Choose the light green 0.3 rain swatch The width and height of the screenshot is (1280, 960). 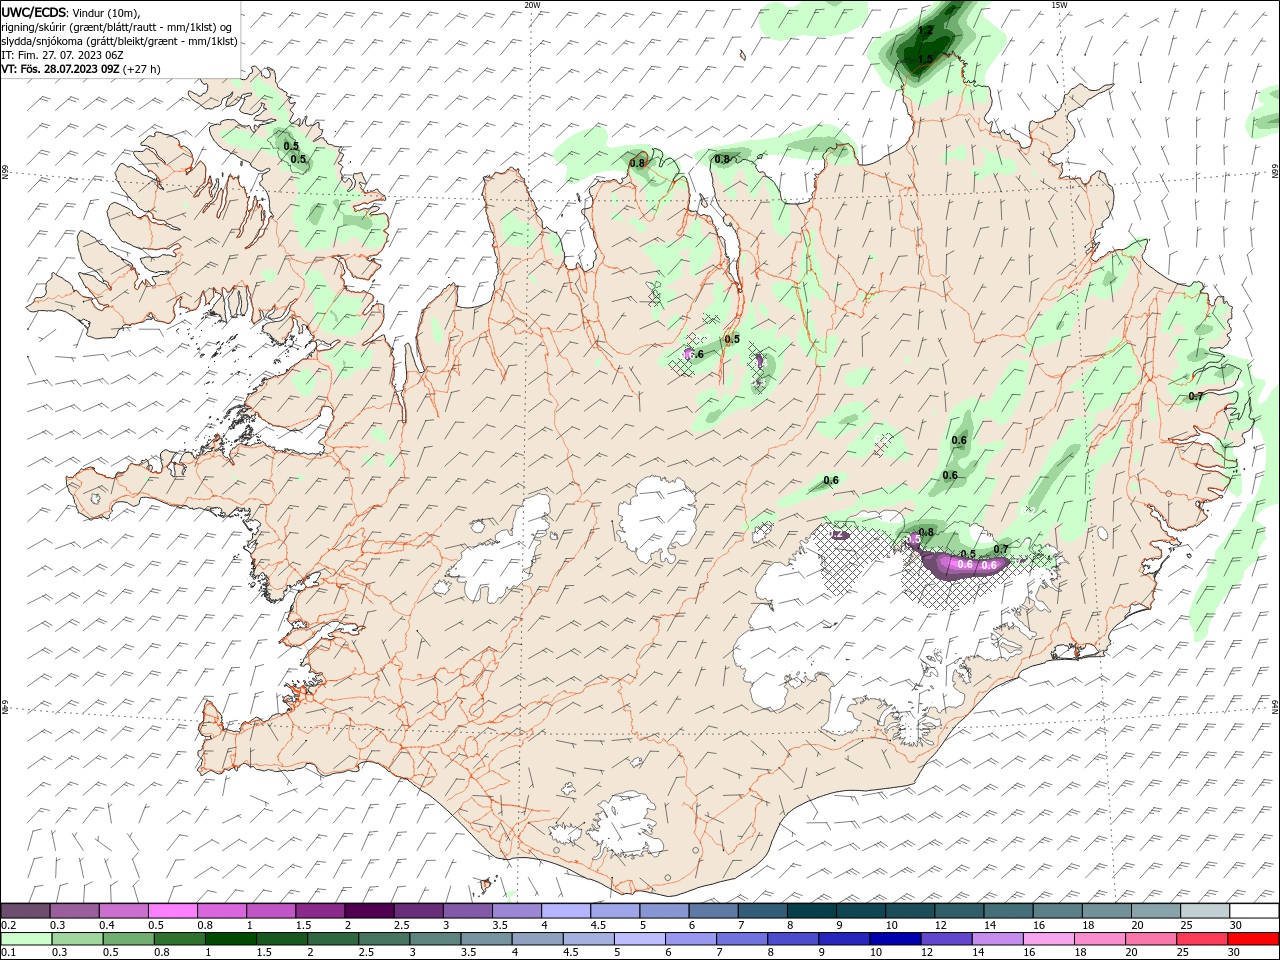(x=77, y=939)
